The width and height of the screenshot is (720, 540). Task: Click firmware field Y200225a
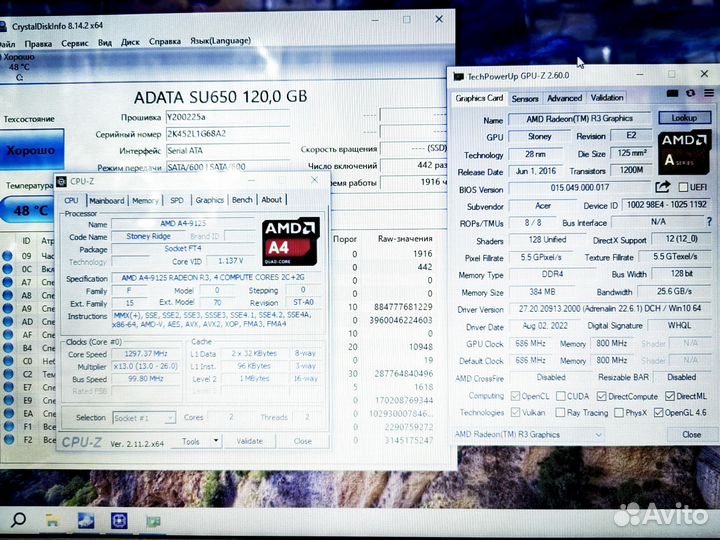point(228,117)
